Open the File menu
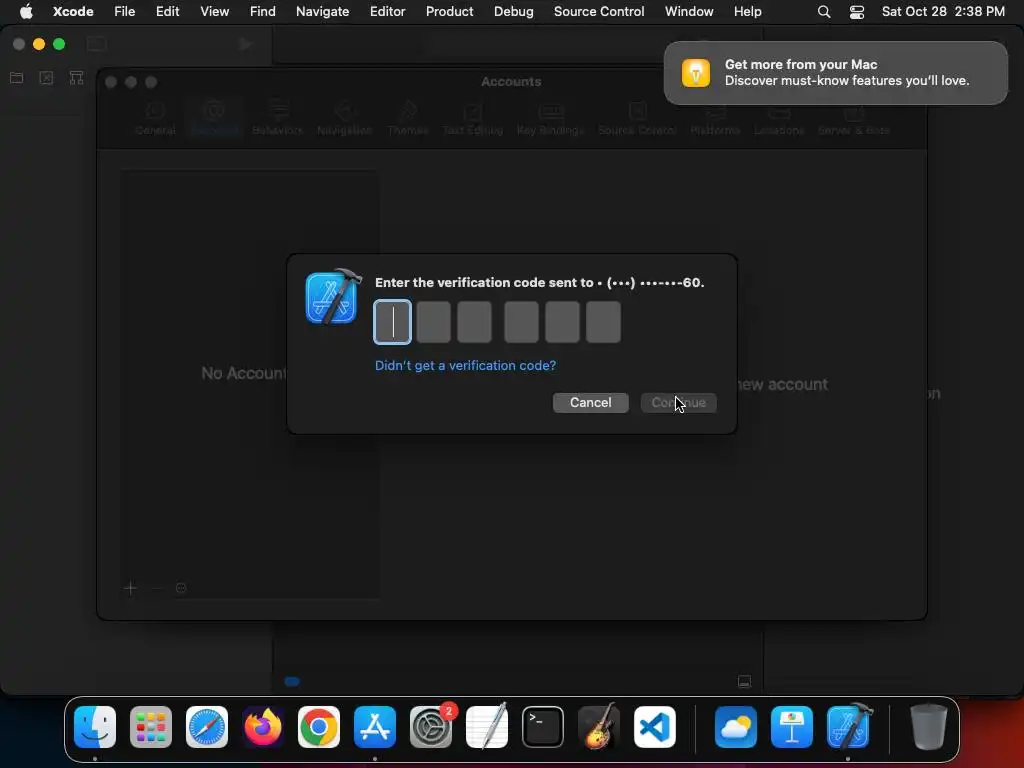1024x768 pixels. [x=124, y=11]
